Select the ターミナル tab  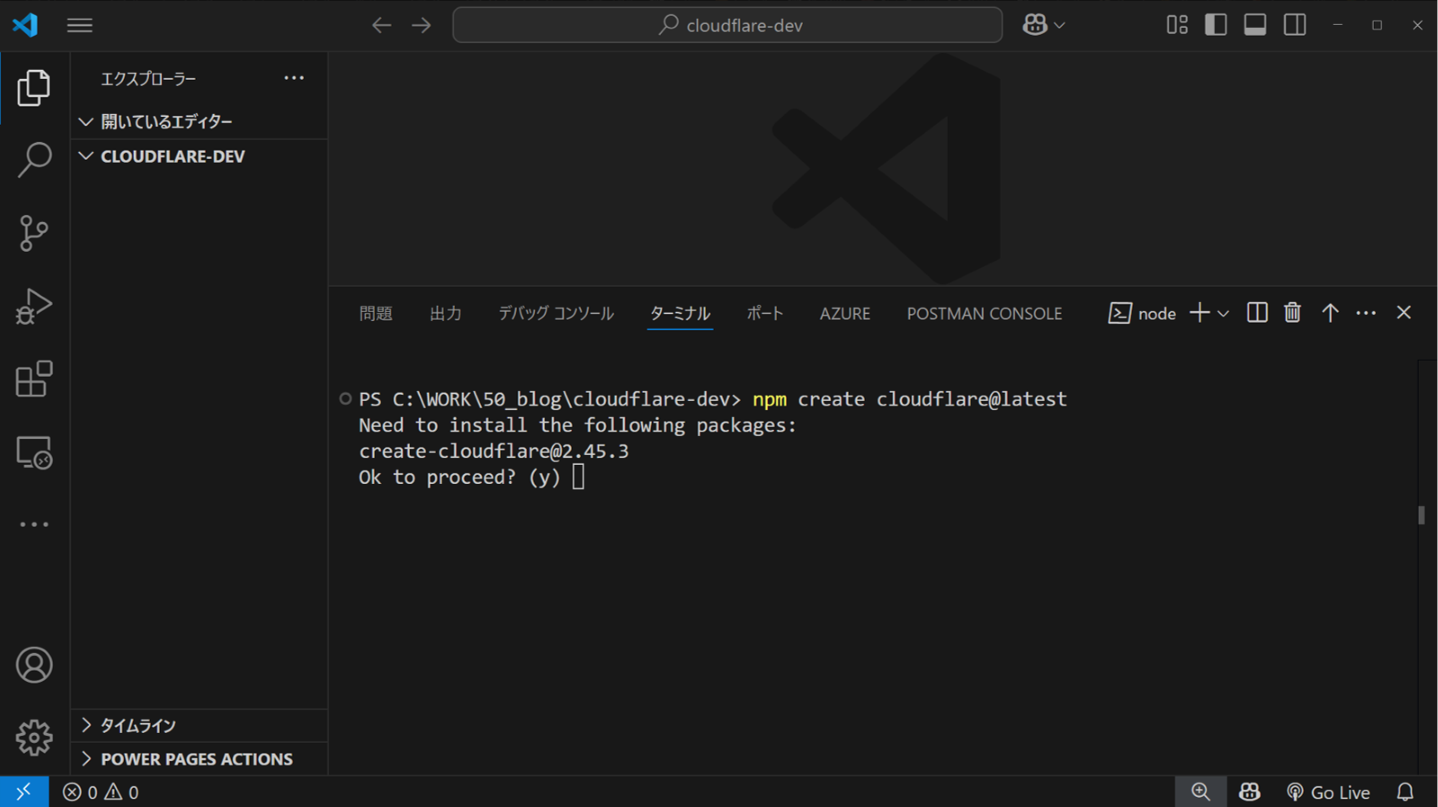pos(680,313)
